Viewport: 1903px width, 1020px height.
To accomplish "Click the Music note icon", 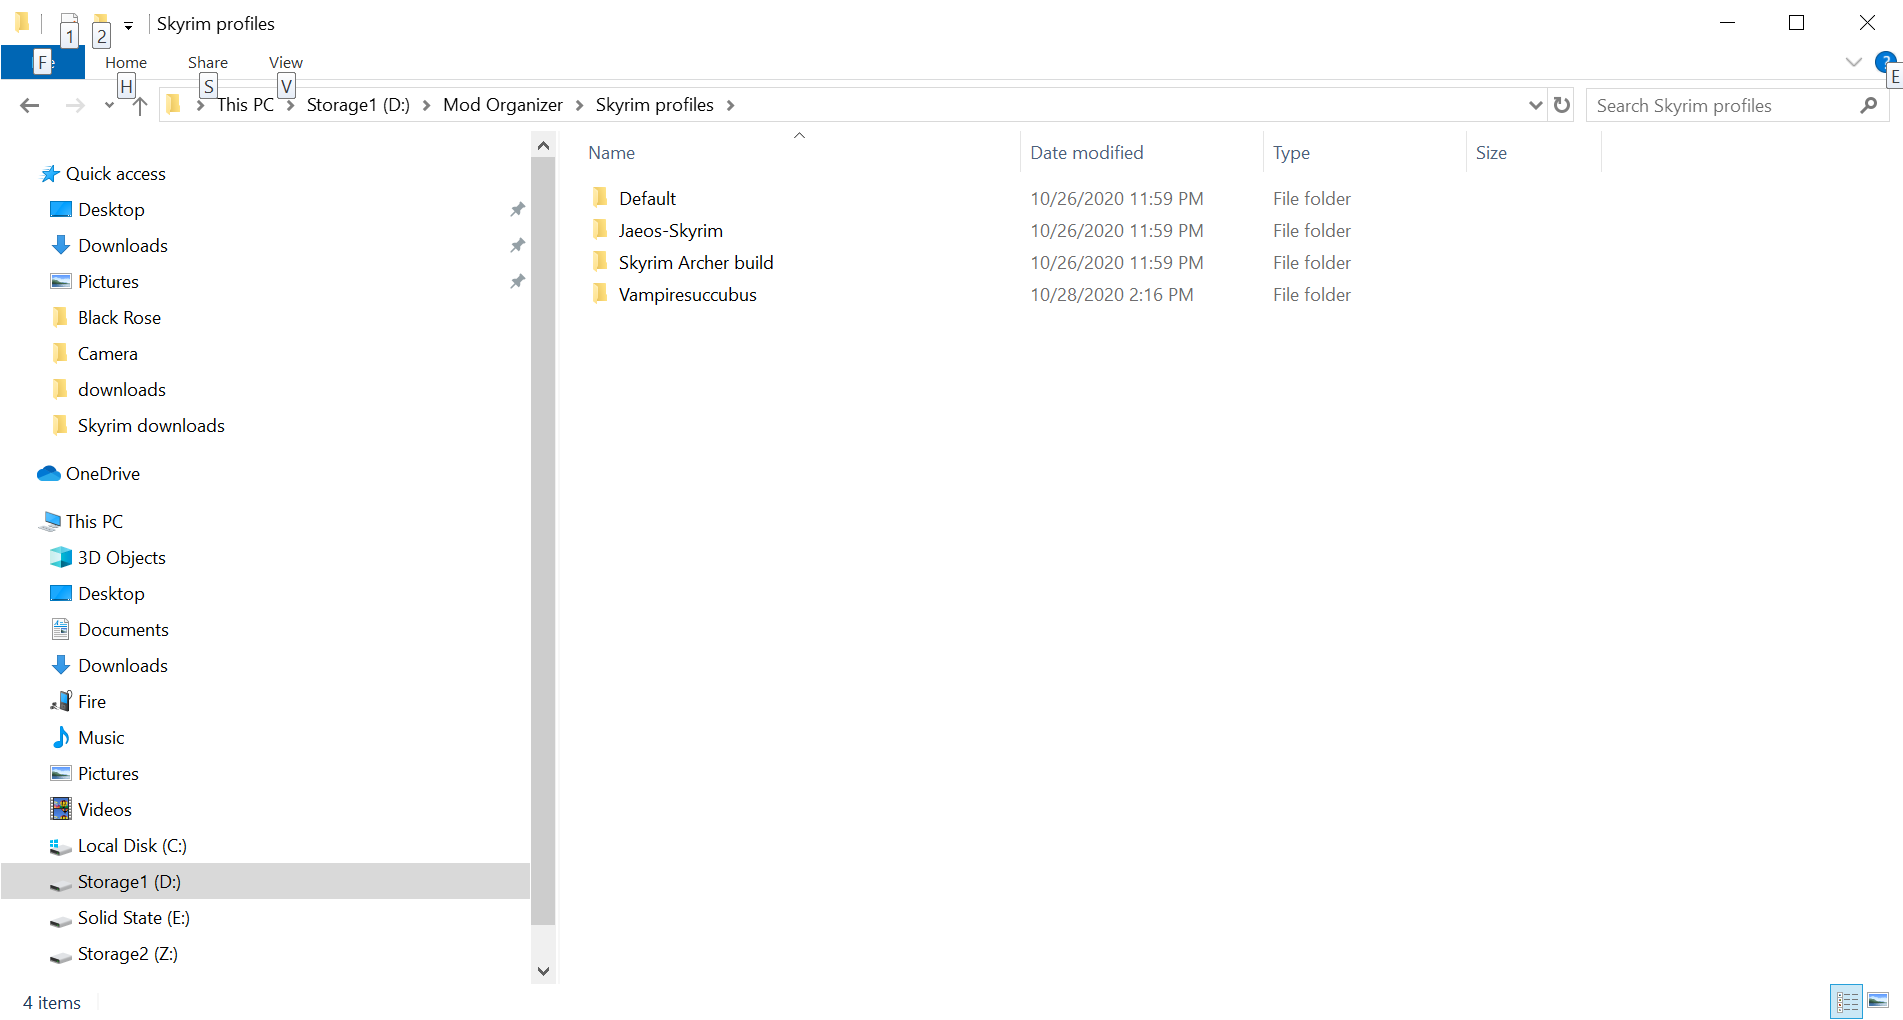I will [61, 737].
